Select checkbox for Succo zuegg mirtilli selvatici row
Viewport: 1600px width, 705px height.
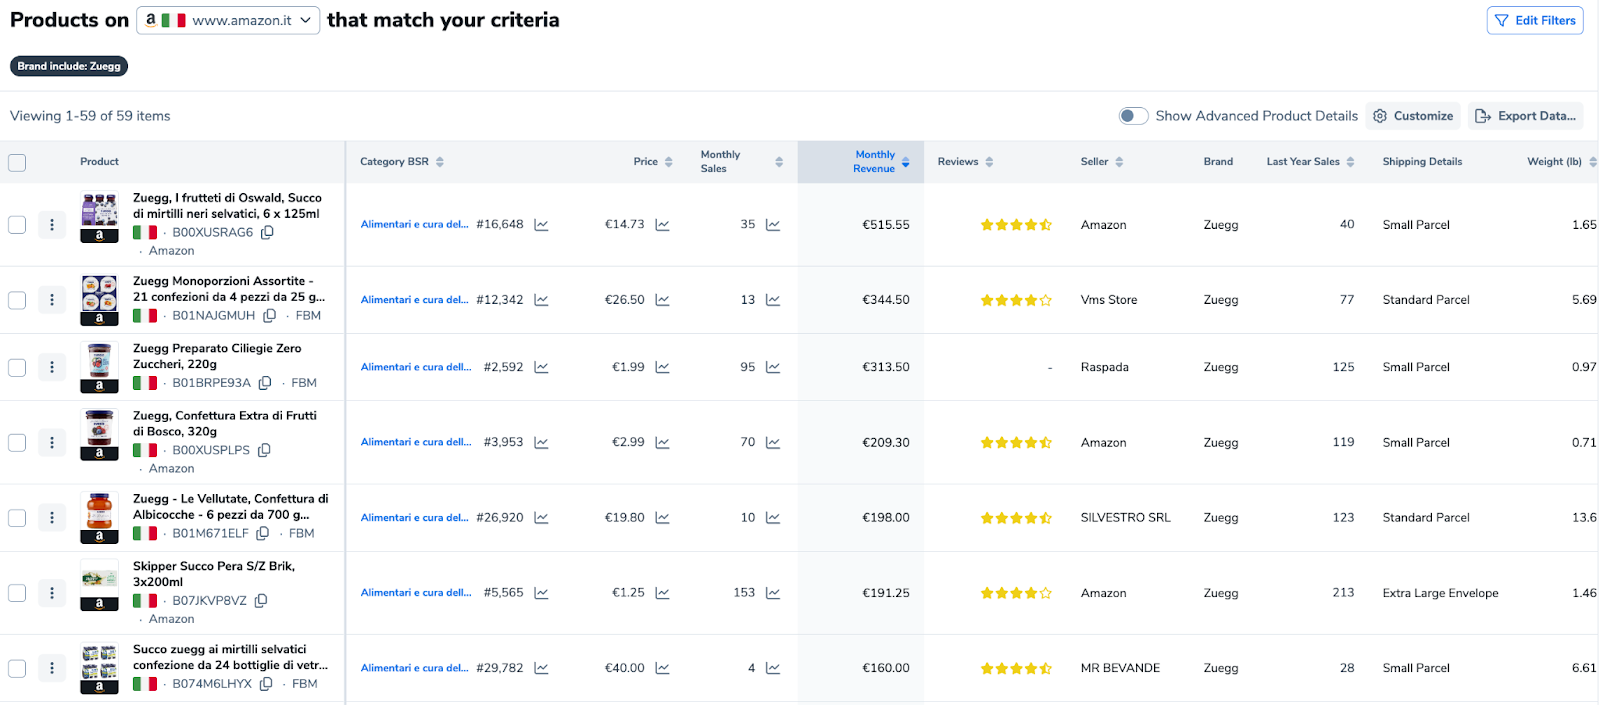(17, 668)
